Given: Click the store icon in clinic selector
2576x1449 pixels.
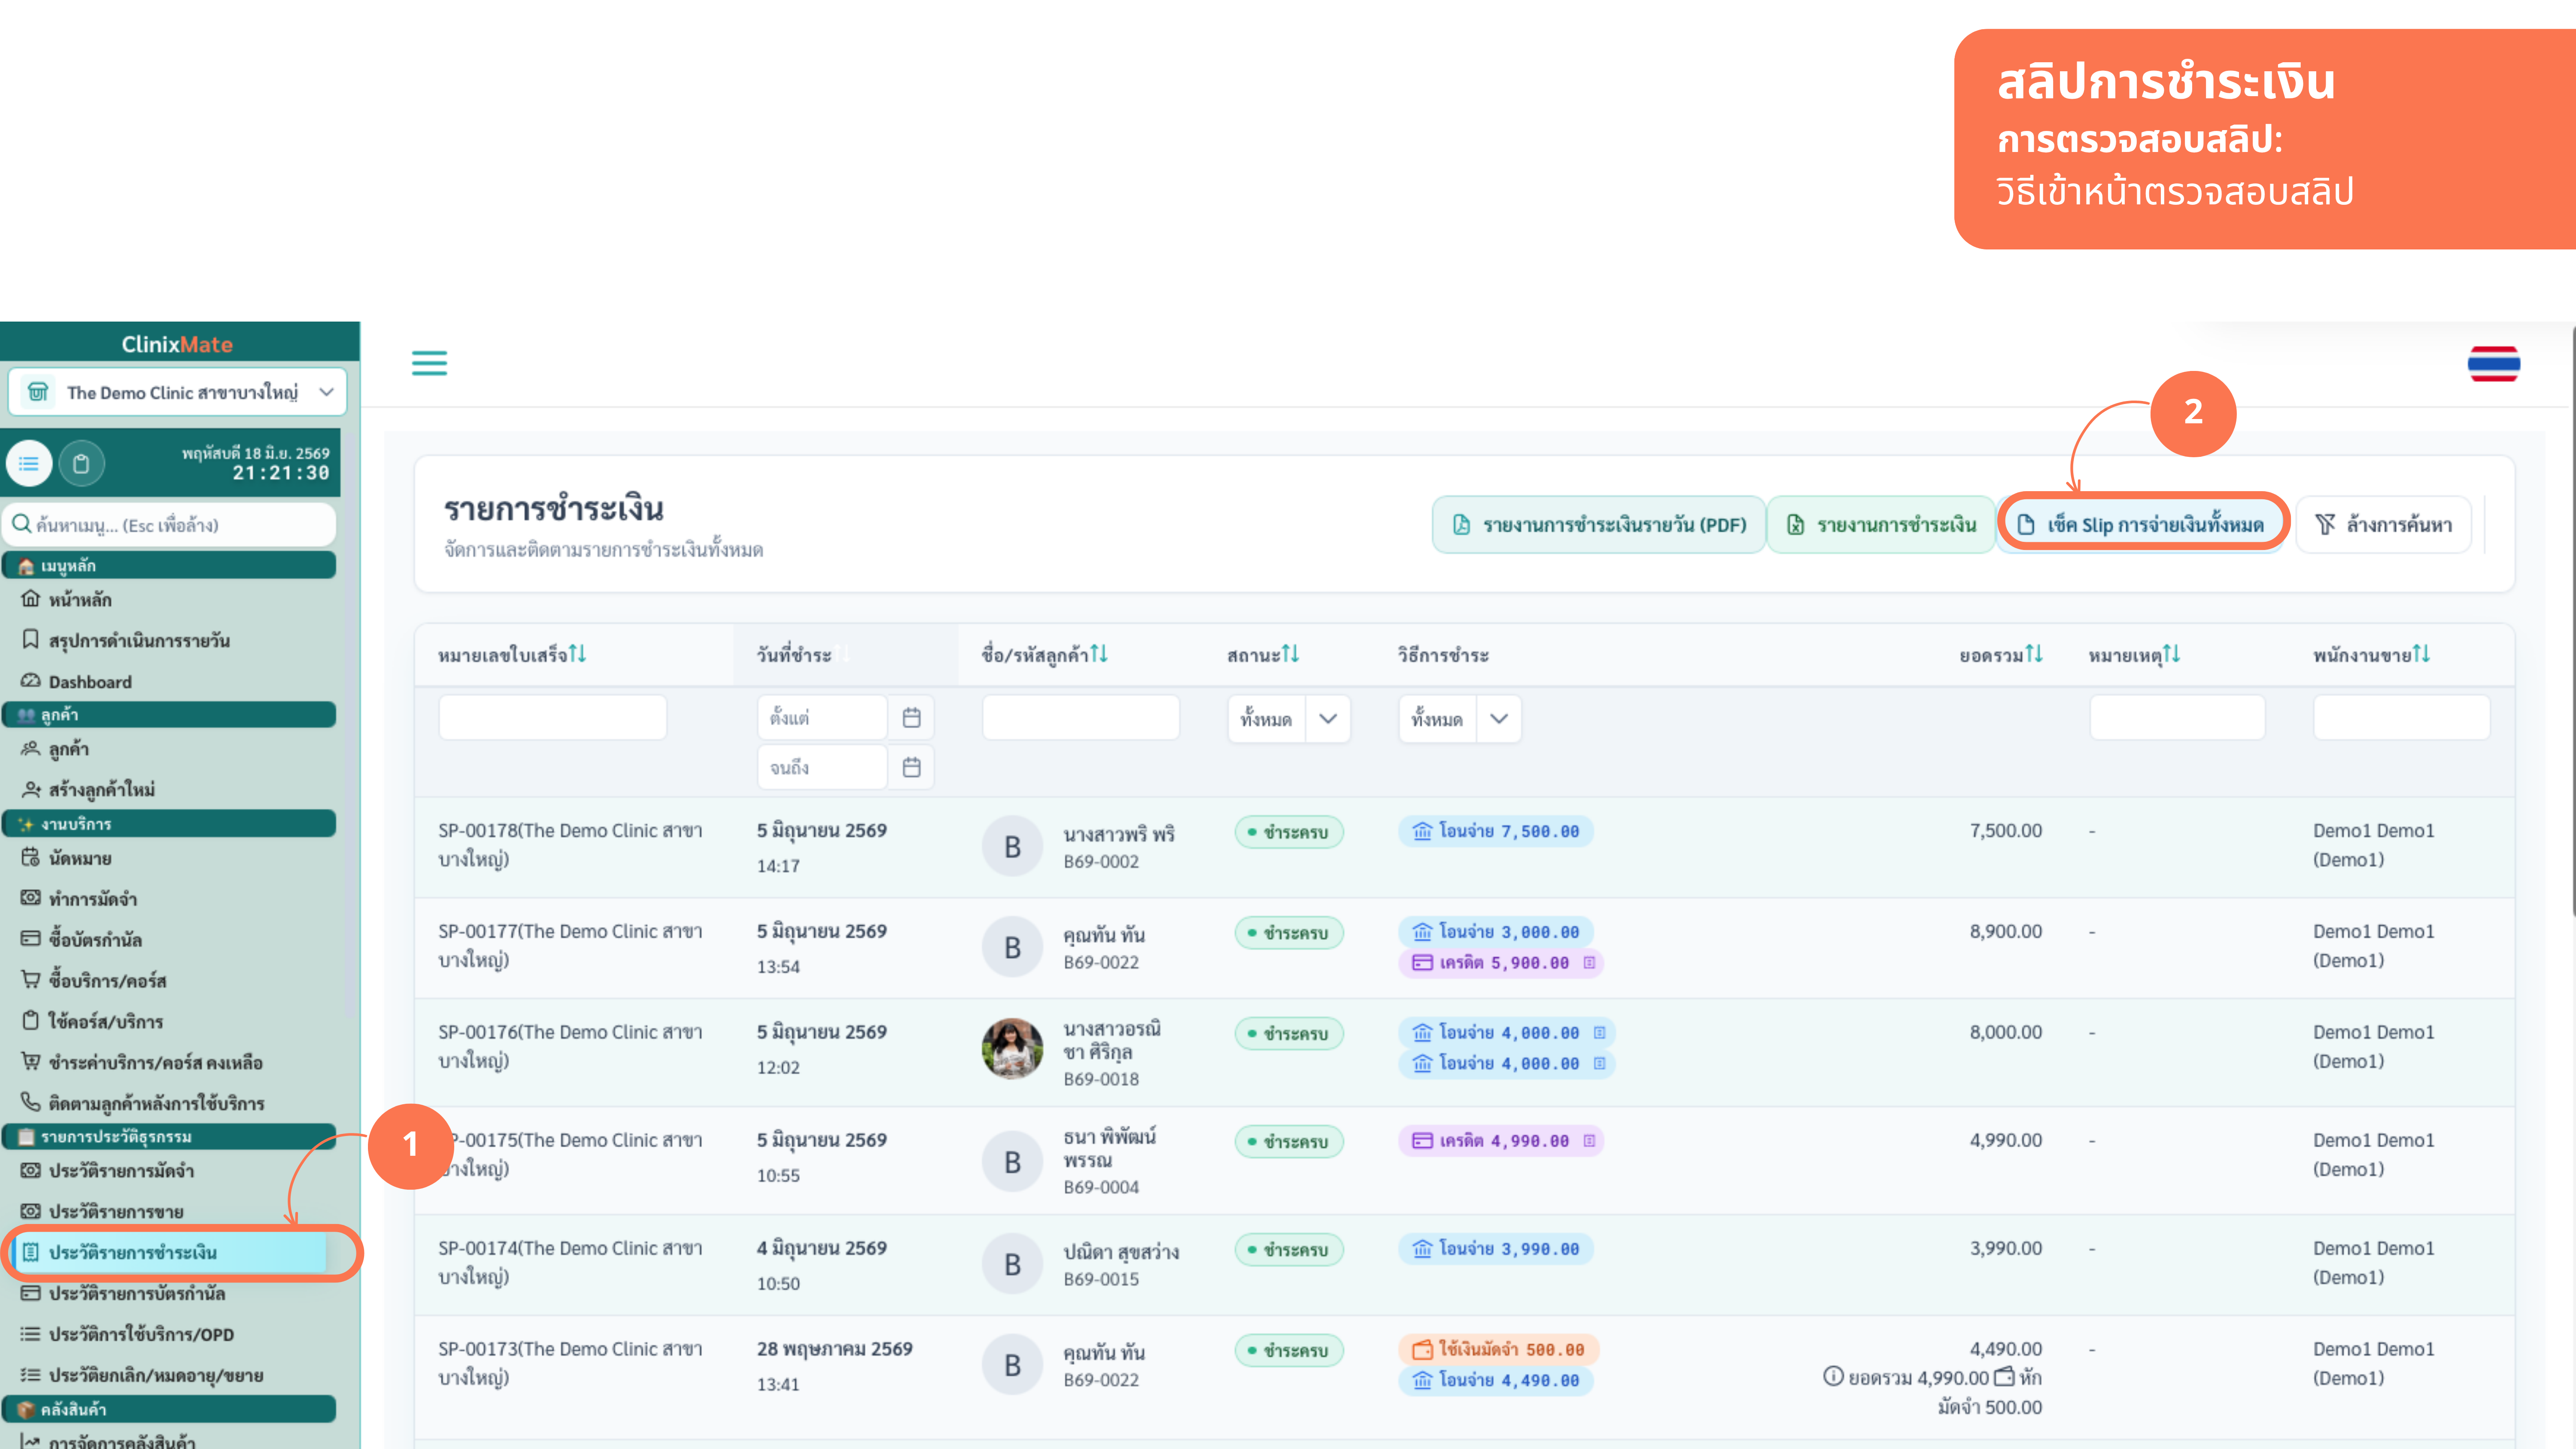Looking at the screenshot, I should click(38, 391).
